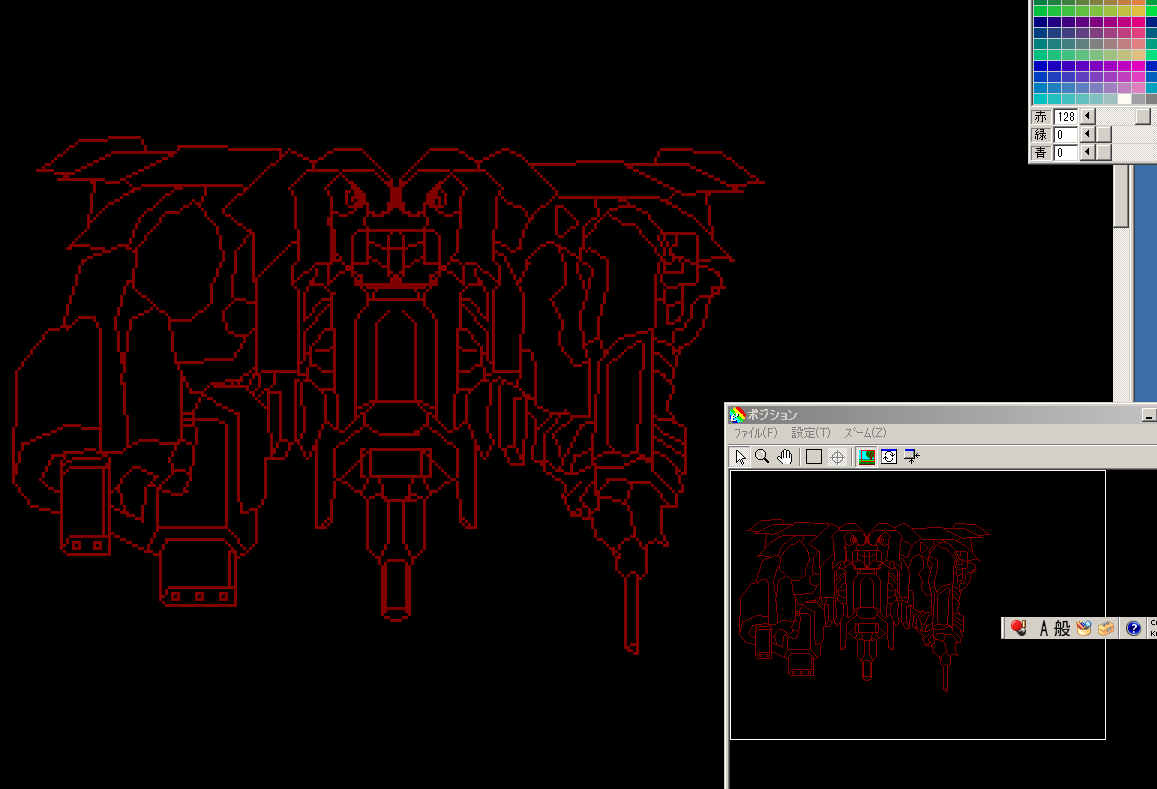This screenshot has height=789, width=1157.
Task: Click the refresh view icon
Action: click(888, 457)
